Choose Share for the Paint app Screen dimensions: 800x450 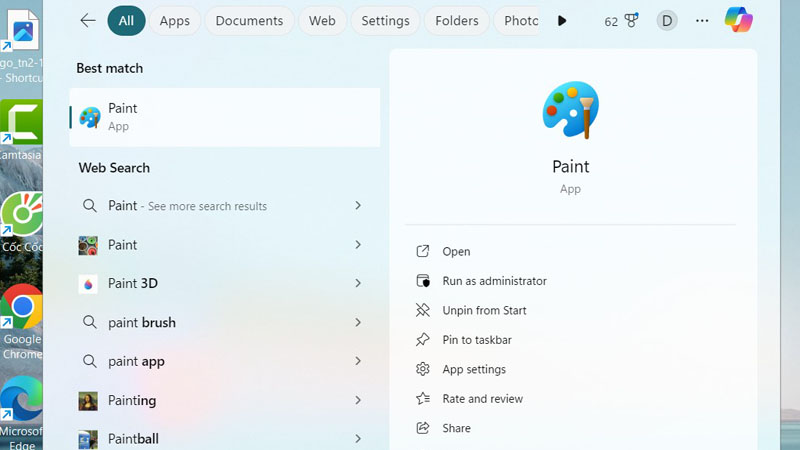456,428
